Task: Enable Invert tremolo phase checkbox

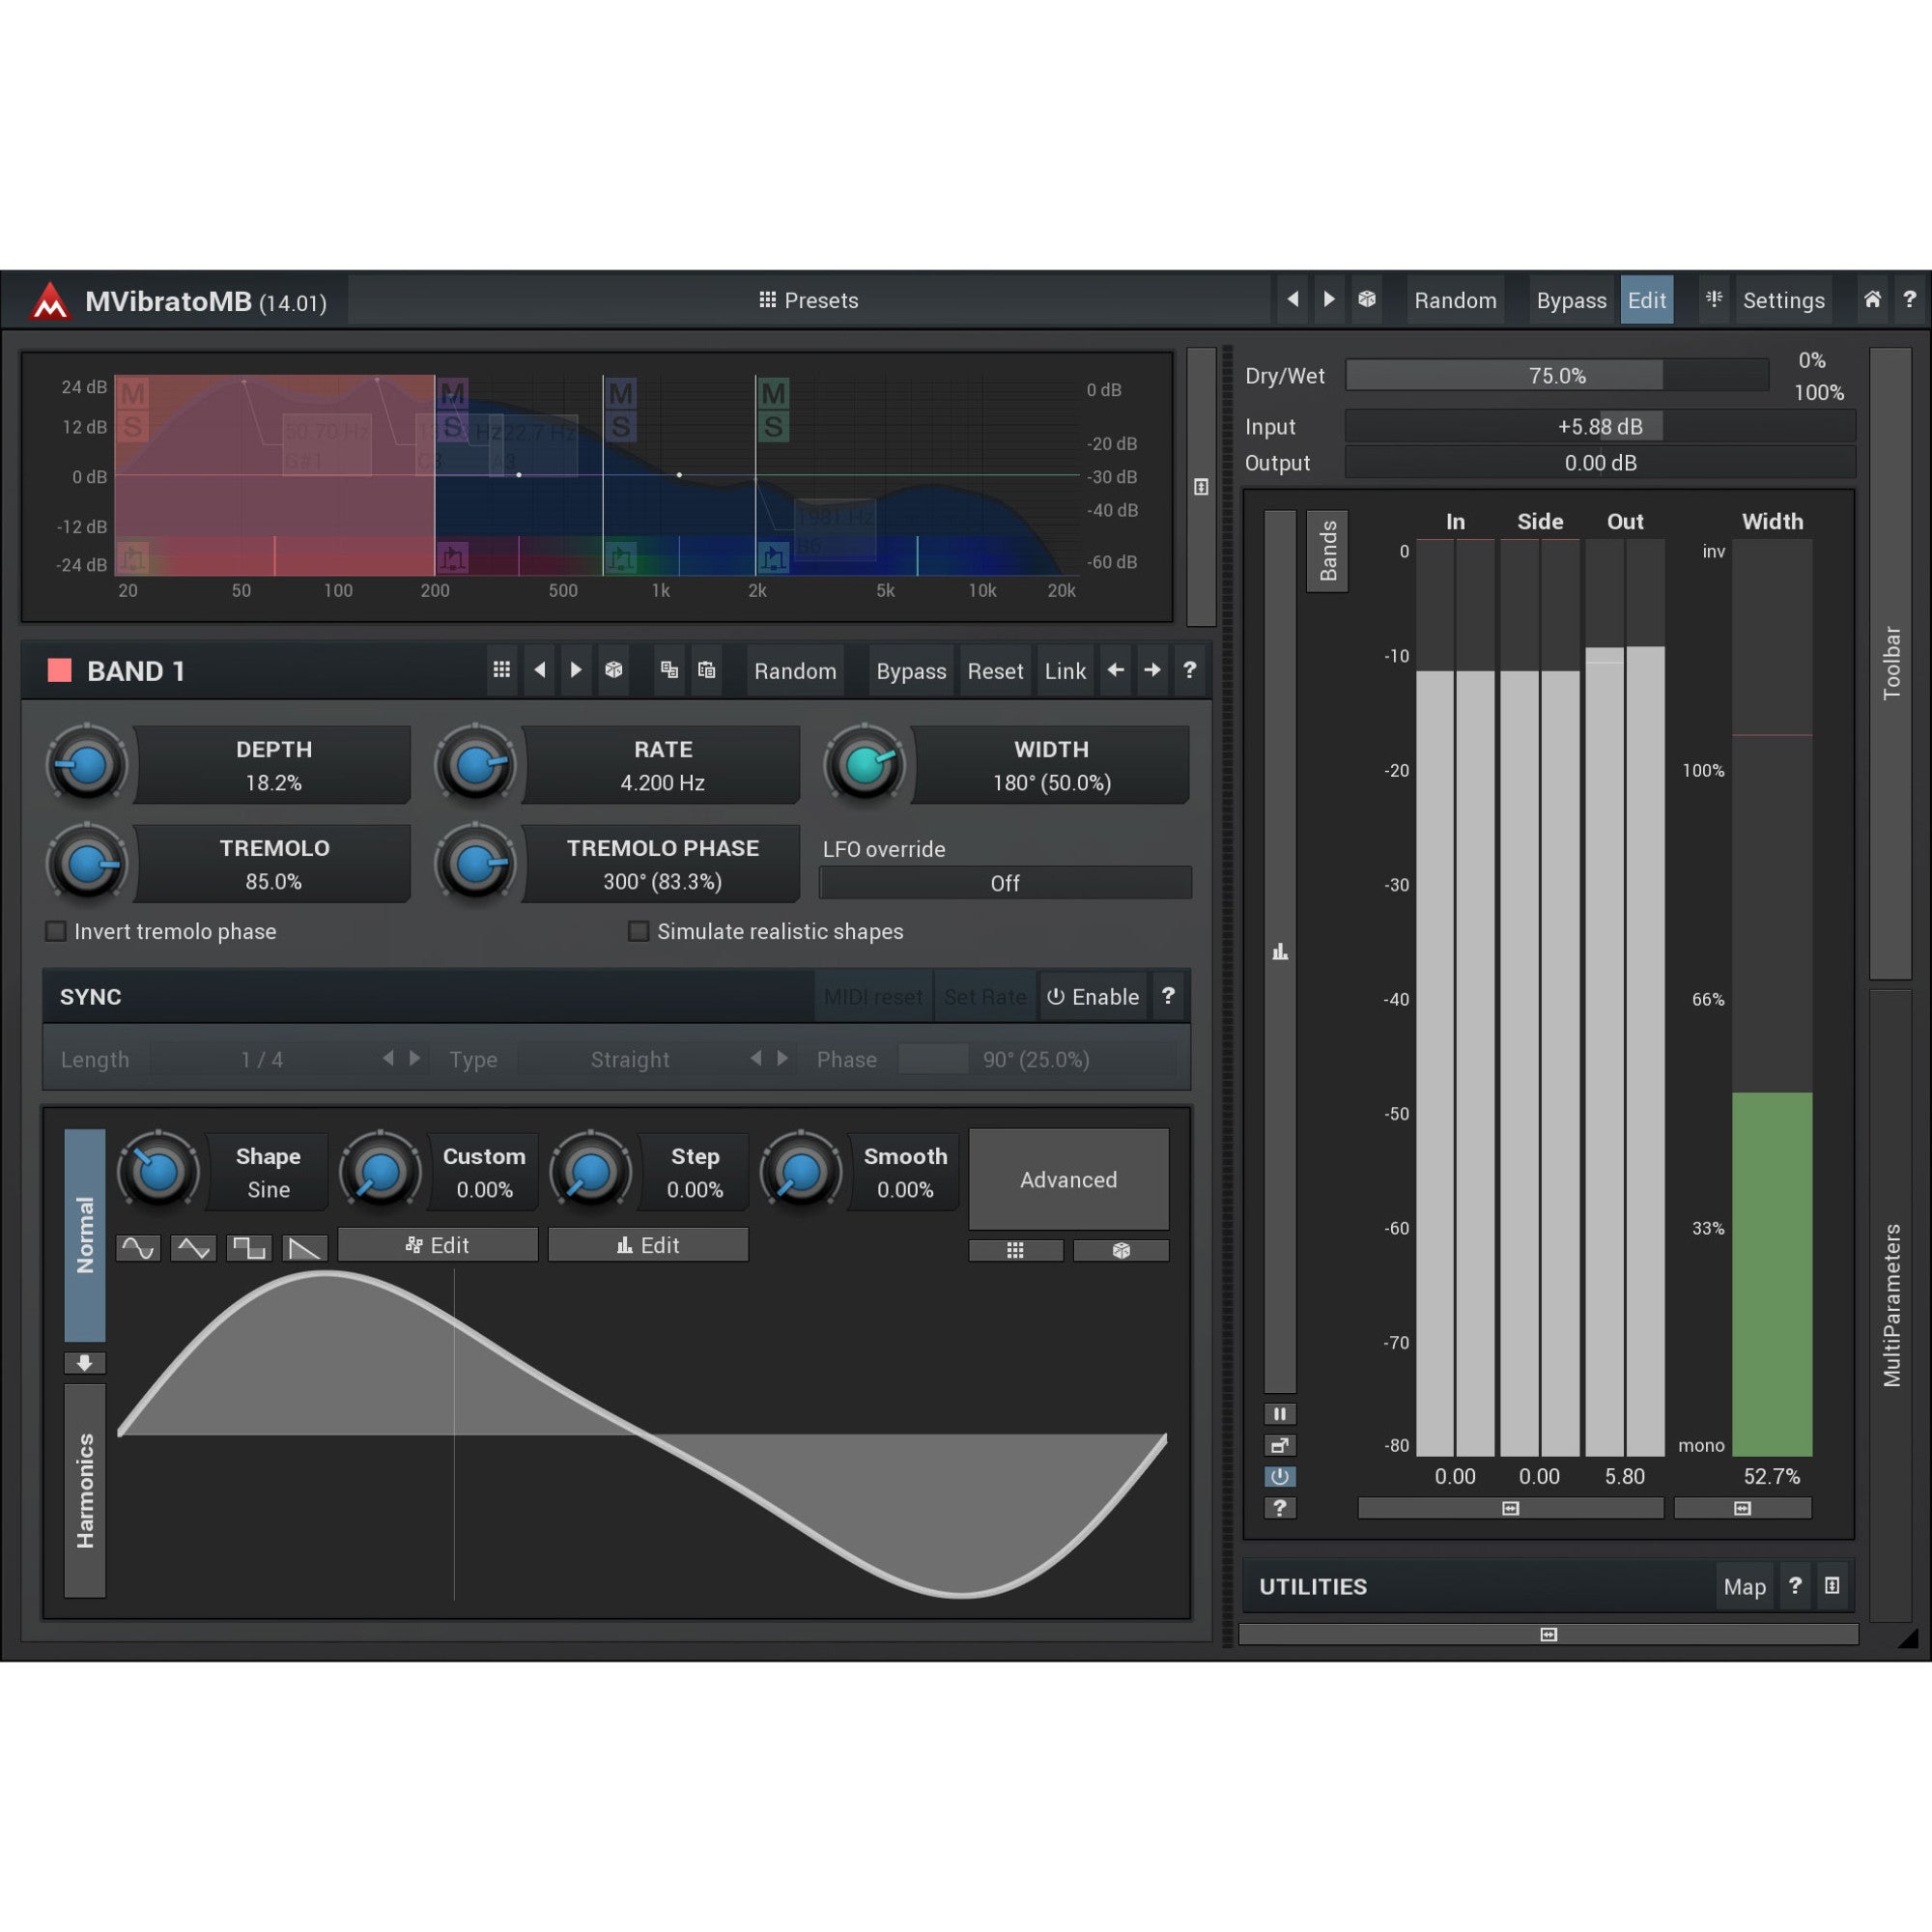Action: pos(56,931)
